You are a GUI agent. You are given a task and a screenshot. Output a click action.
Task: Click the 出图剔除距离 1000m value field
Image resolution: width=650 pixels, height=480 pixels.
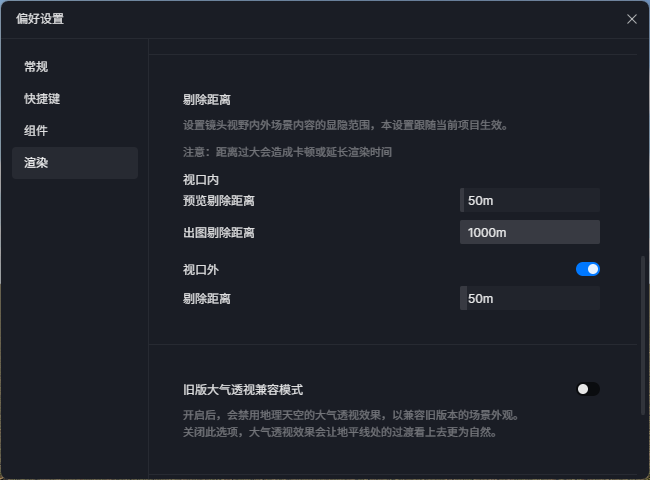click(530, 232)
